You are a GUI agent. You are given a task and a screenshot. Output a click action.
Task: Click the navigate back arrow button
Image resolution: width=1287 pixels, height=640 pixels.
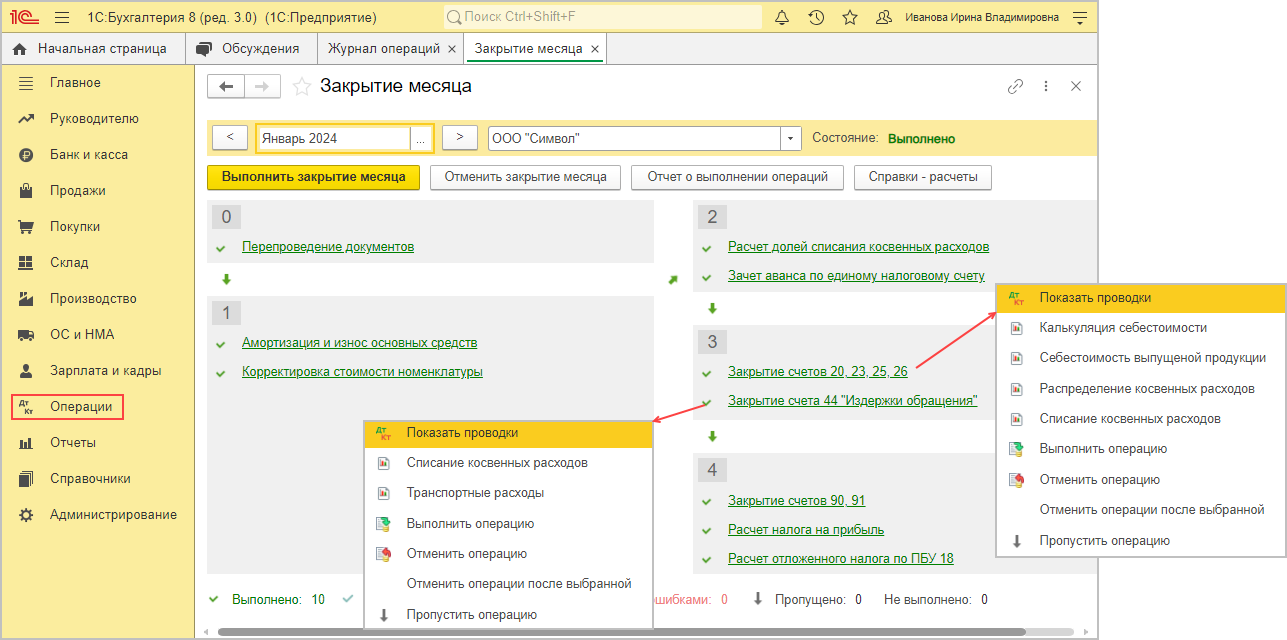pos(225,87)
